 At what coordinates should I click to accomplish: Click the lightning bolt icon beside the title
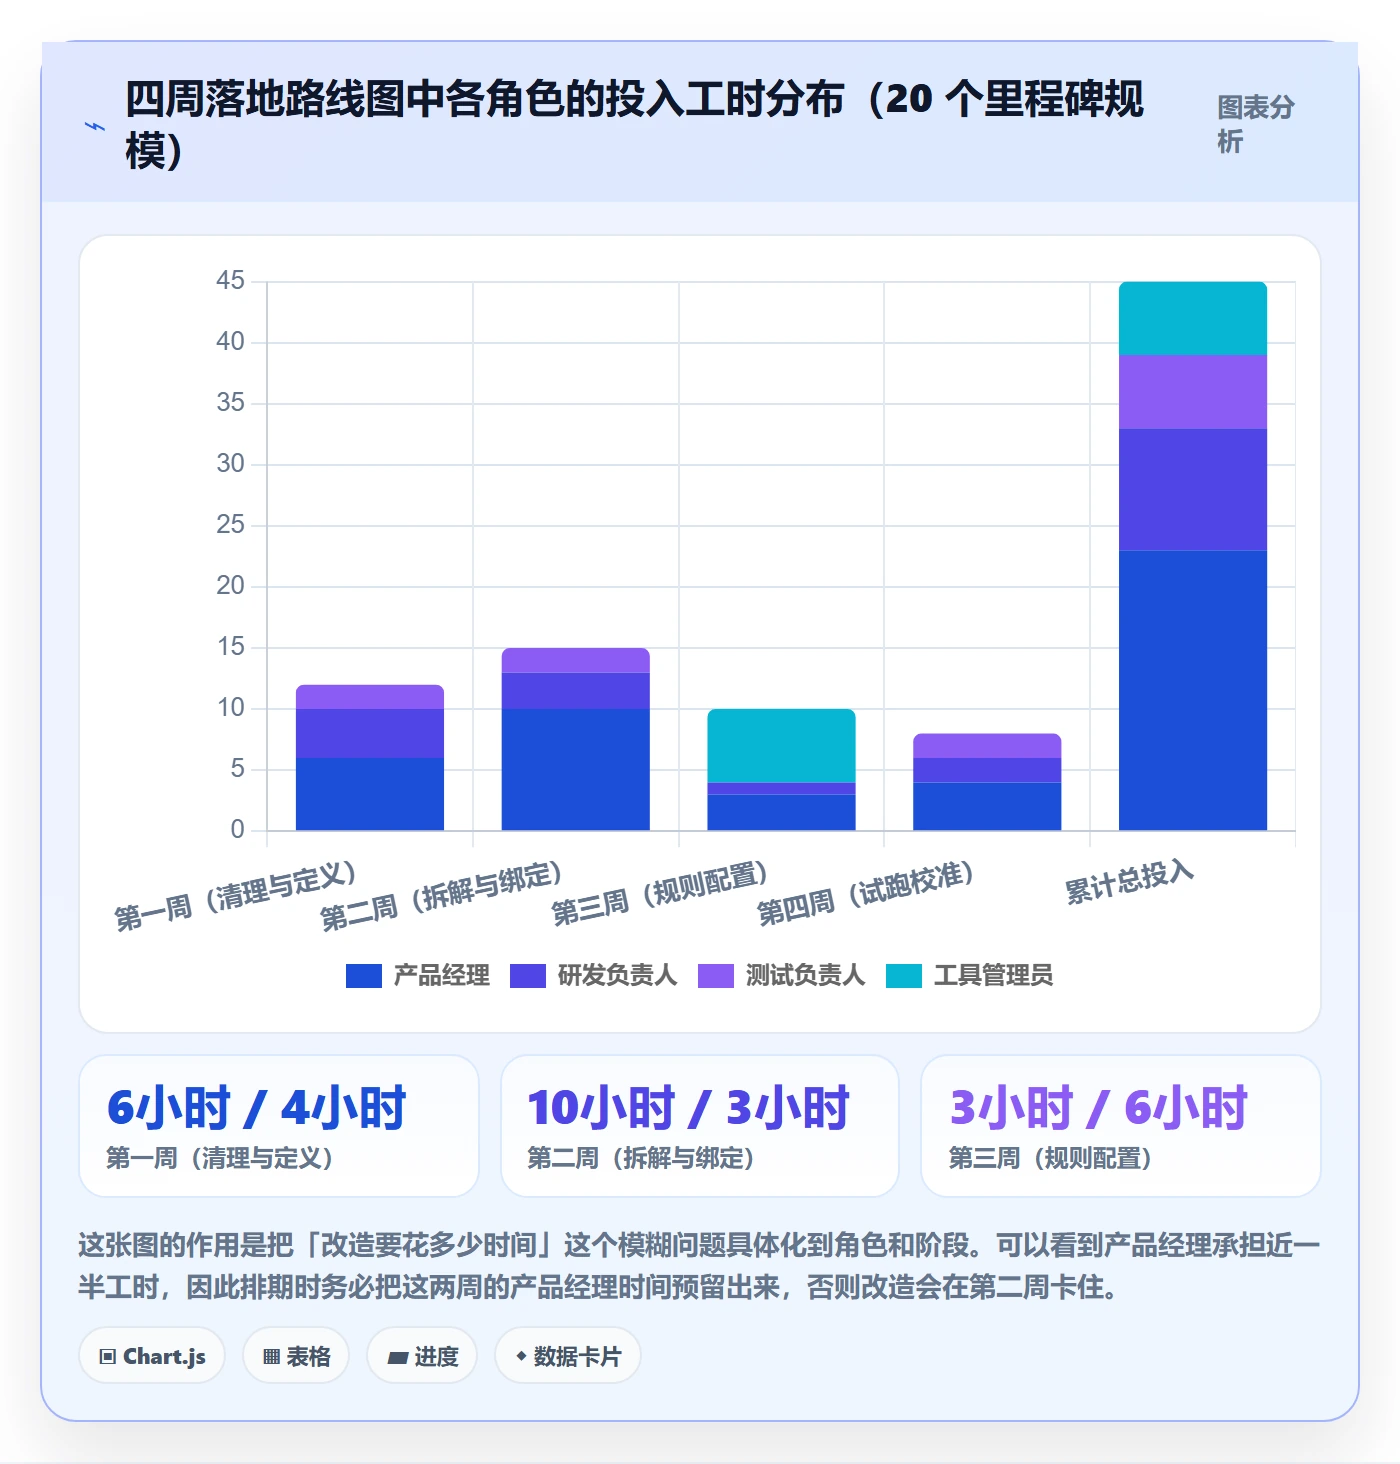94,126
